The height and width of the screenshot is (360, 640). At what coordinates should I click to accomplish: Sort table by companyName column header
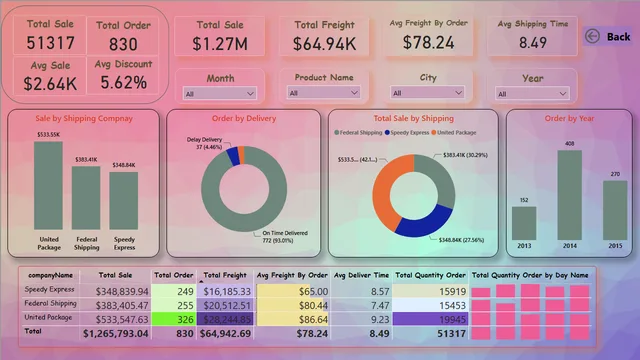[x=51, y=276]
